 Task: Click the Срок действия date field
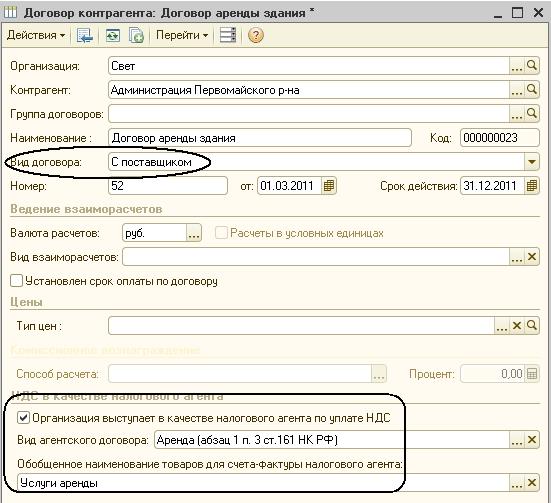492,186
